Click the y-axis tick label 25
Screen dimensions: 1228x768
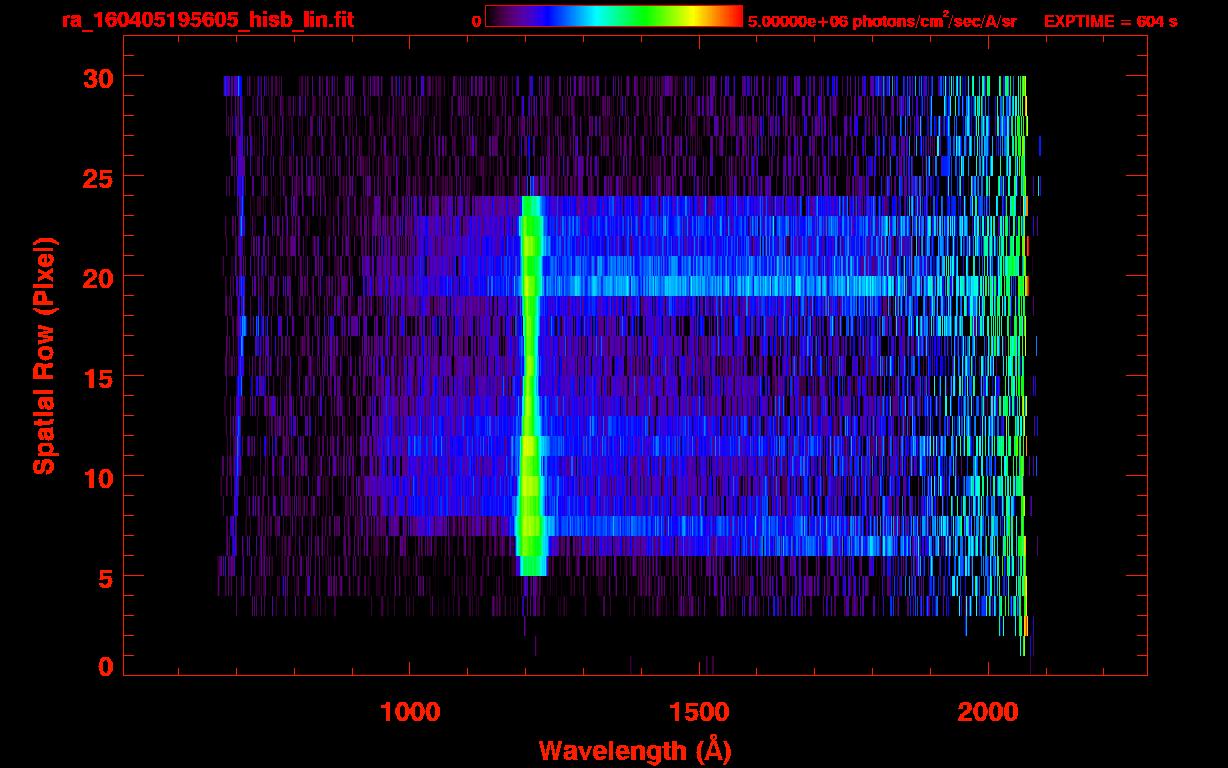coord(97,177)
